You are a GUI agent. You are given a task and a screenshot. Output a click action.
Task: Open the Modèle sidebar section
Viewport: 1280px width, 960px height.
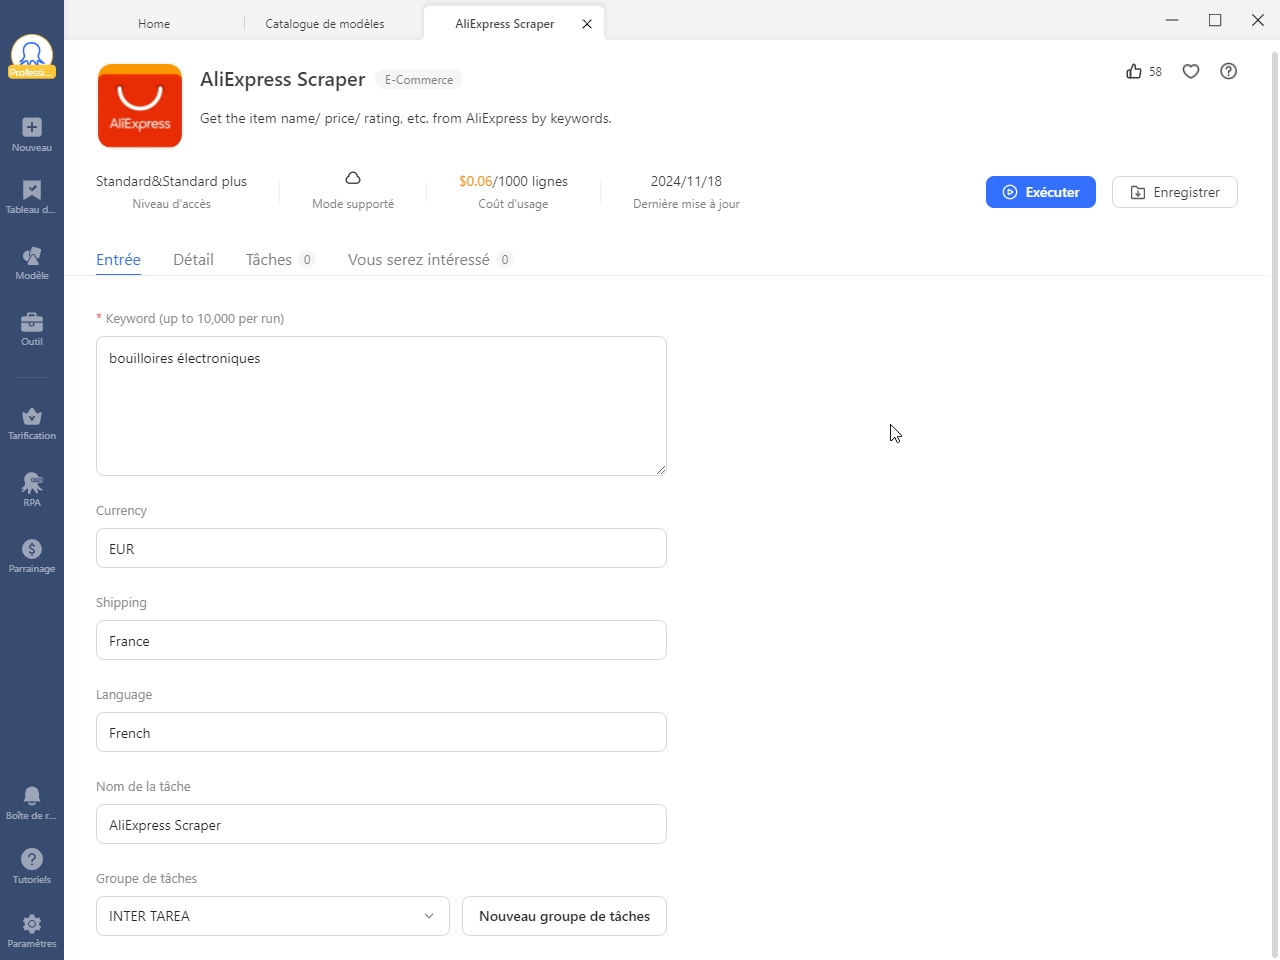click(x=32, y=263)
